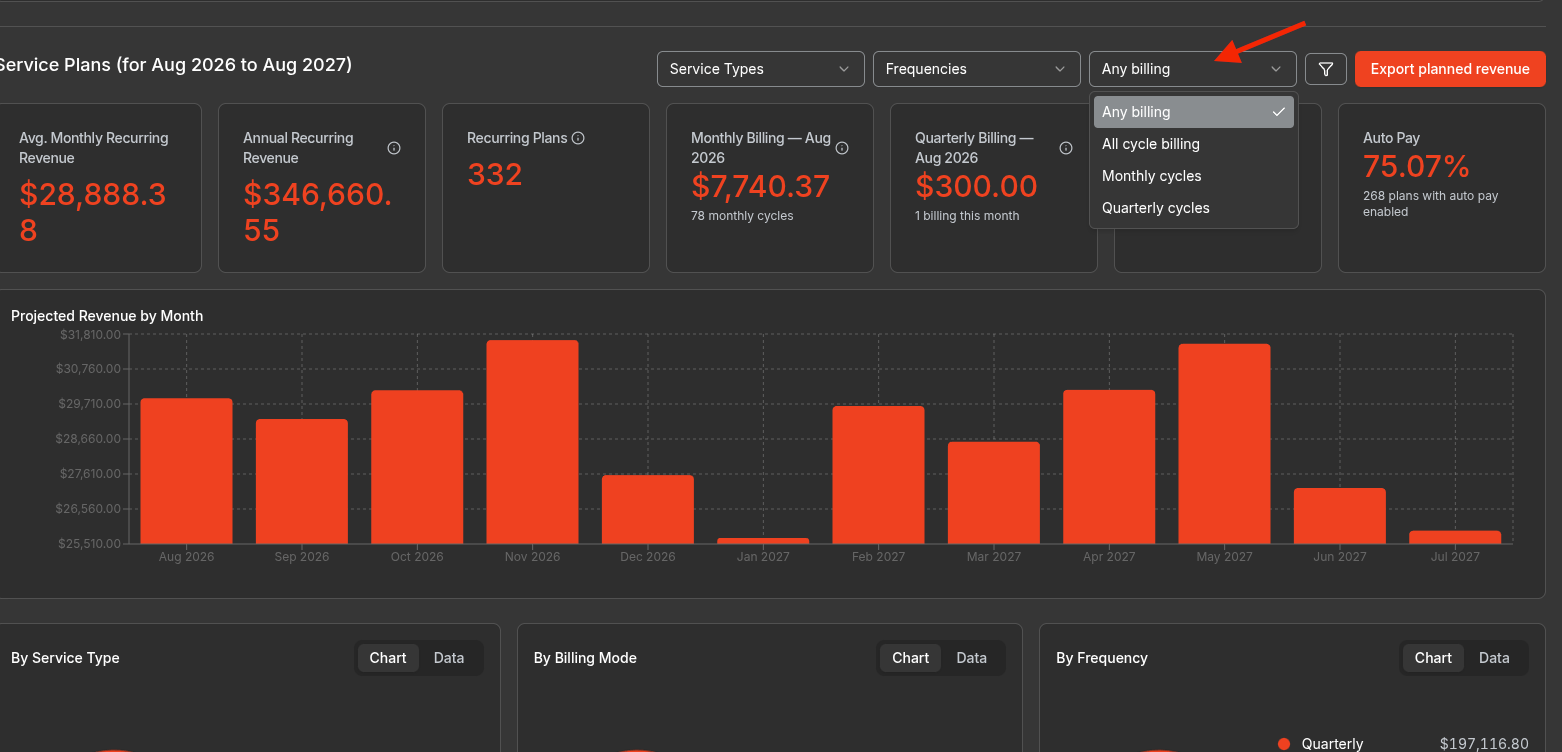Click the Nov 2026 revenue bar
1562x752 pixels.
coord(532,442)
